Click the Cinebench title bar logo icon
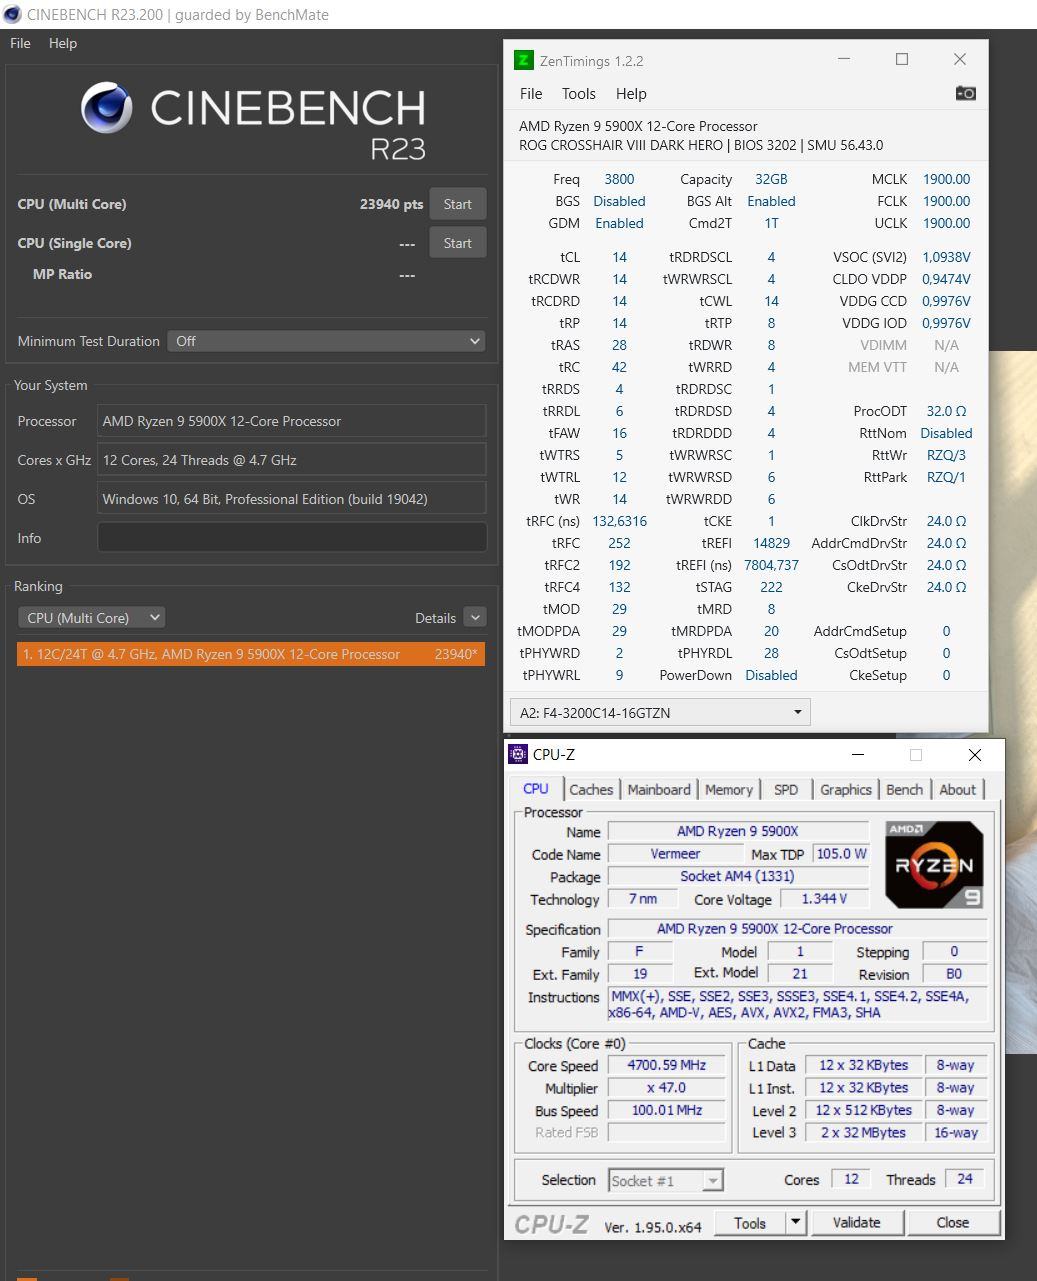 point(12,14)
